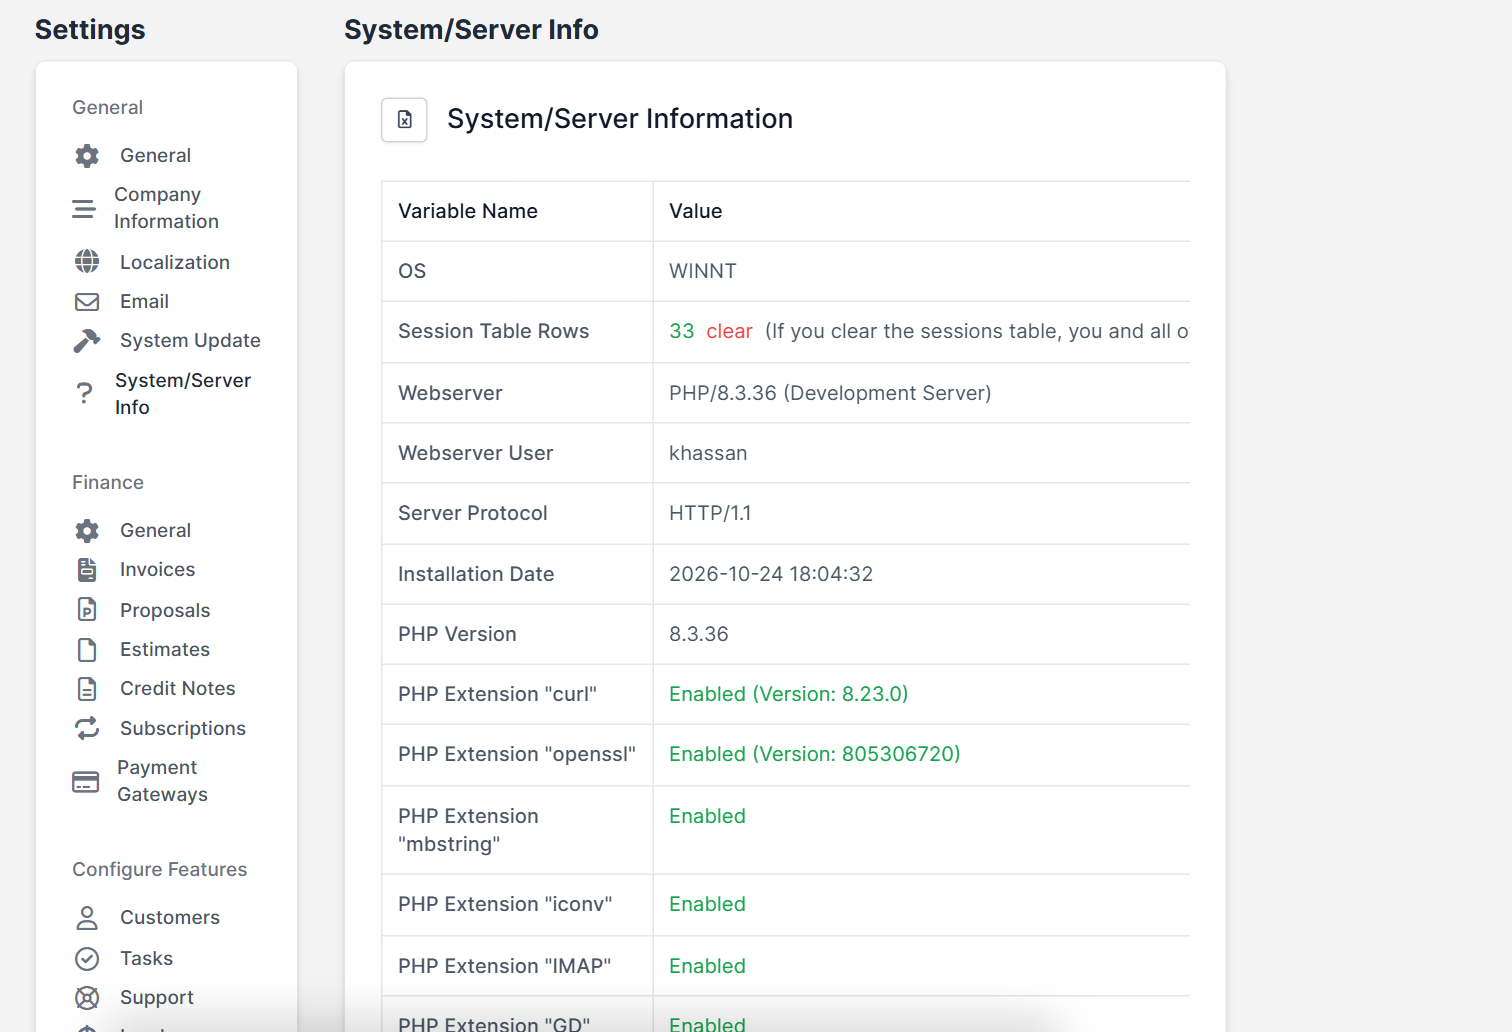
Task: Click the hammer icon for System Update
Action: pyautogui.click(x=87, y=341)
